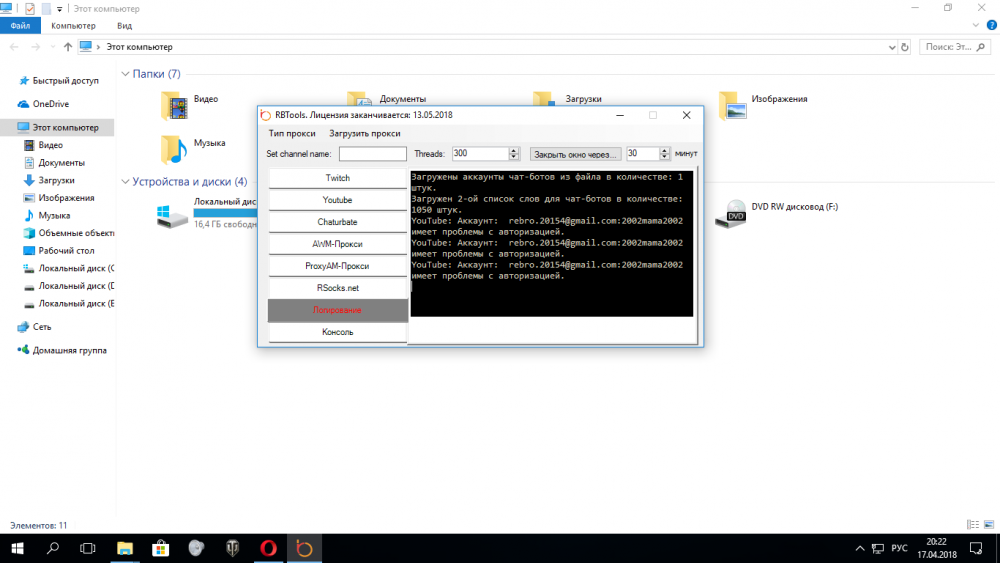This screenshot has width=1000, height=563.
Task: Open the Загрузить прокси menu
Action: 365,133
